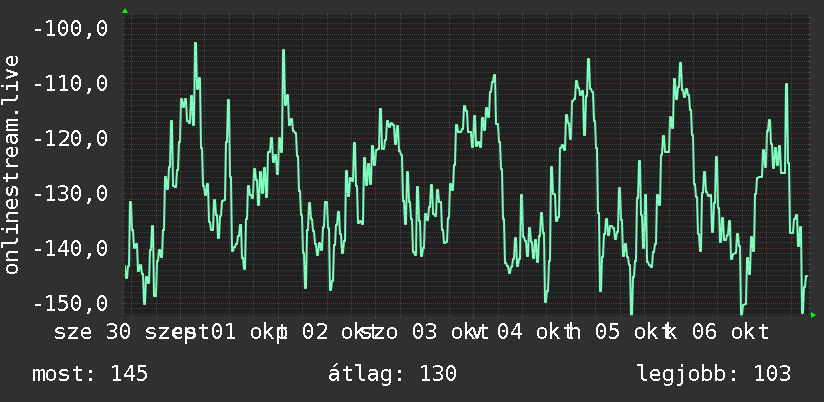Viewport: 824px width, 402px height.
Task: Click the -100,0 axis label
Action: 70,28
